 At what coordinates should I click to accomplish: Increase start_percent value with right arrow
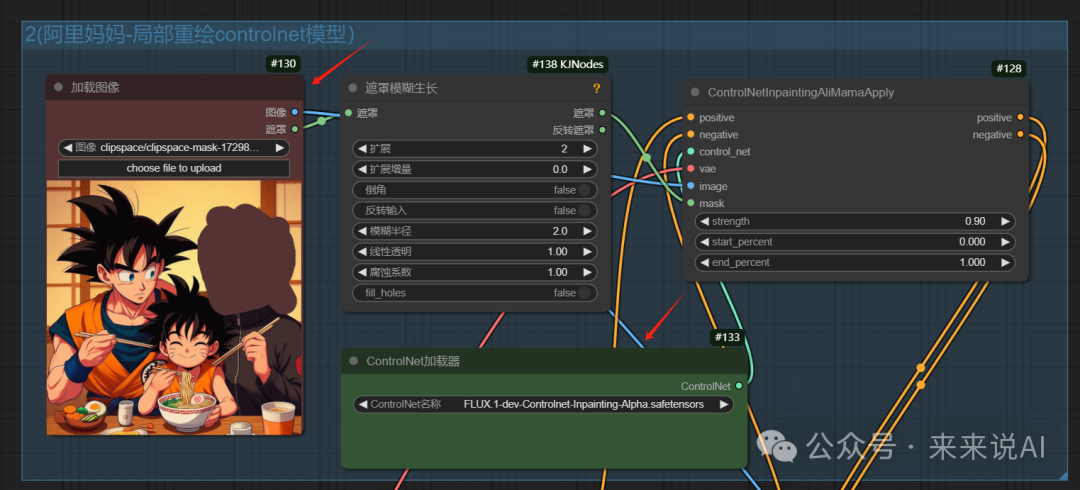(1005, 242)
